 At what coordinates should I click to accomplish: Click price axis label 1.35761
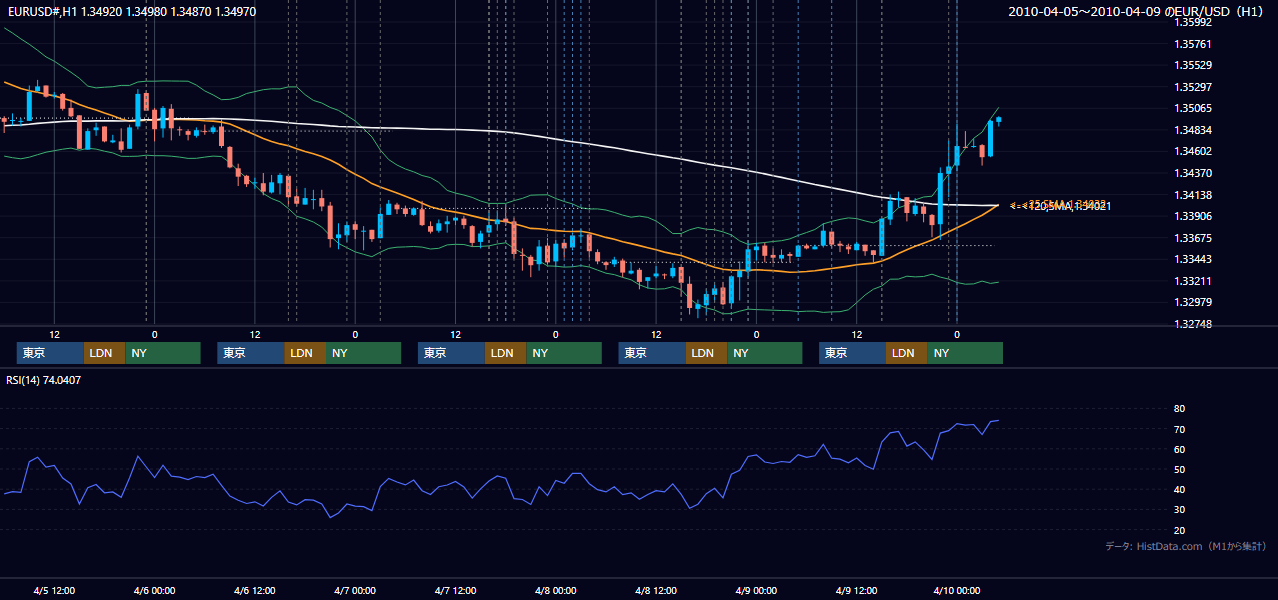click(x=1195, y=44)
